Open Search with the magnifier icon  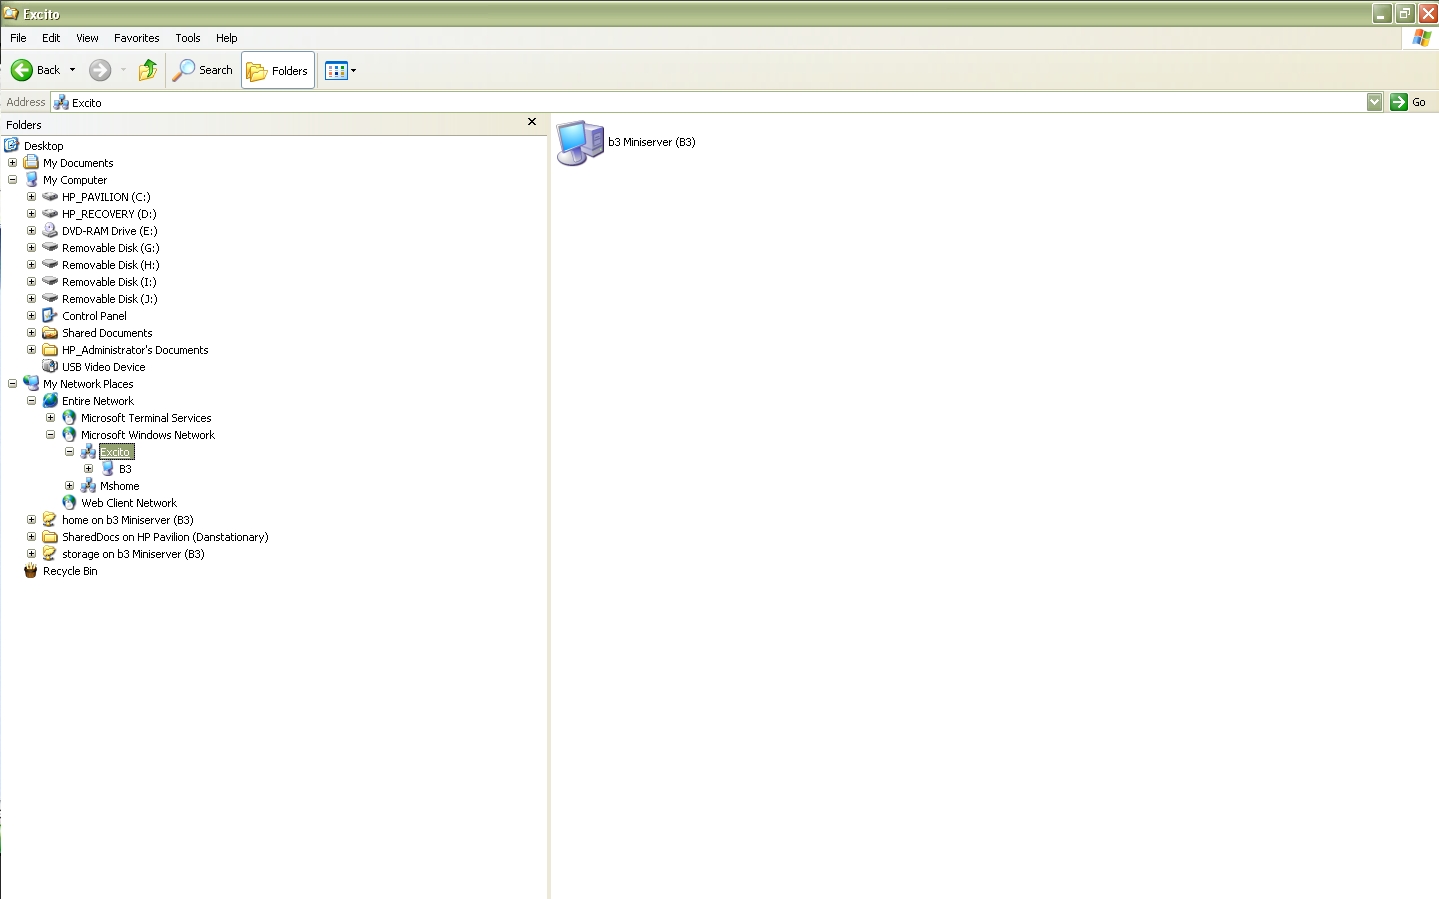184,70
